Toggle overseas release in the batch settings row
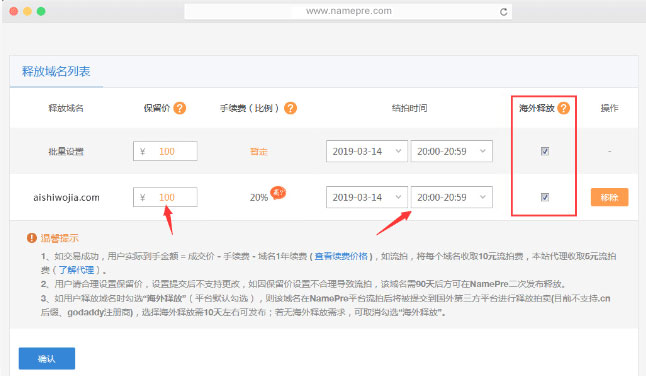 (545, 151)
